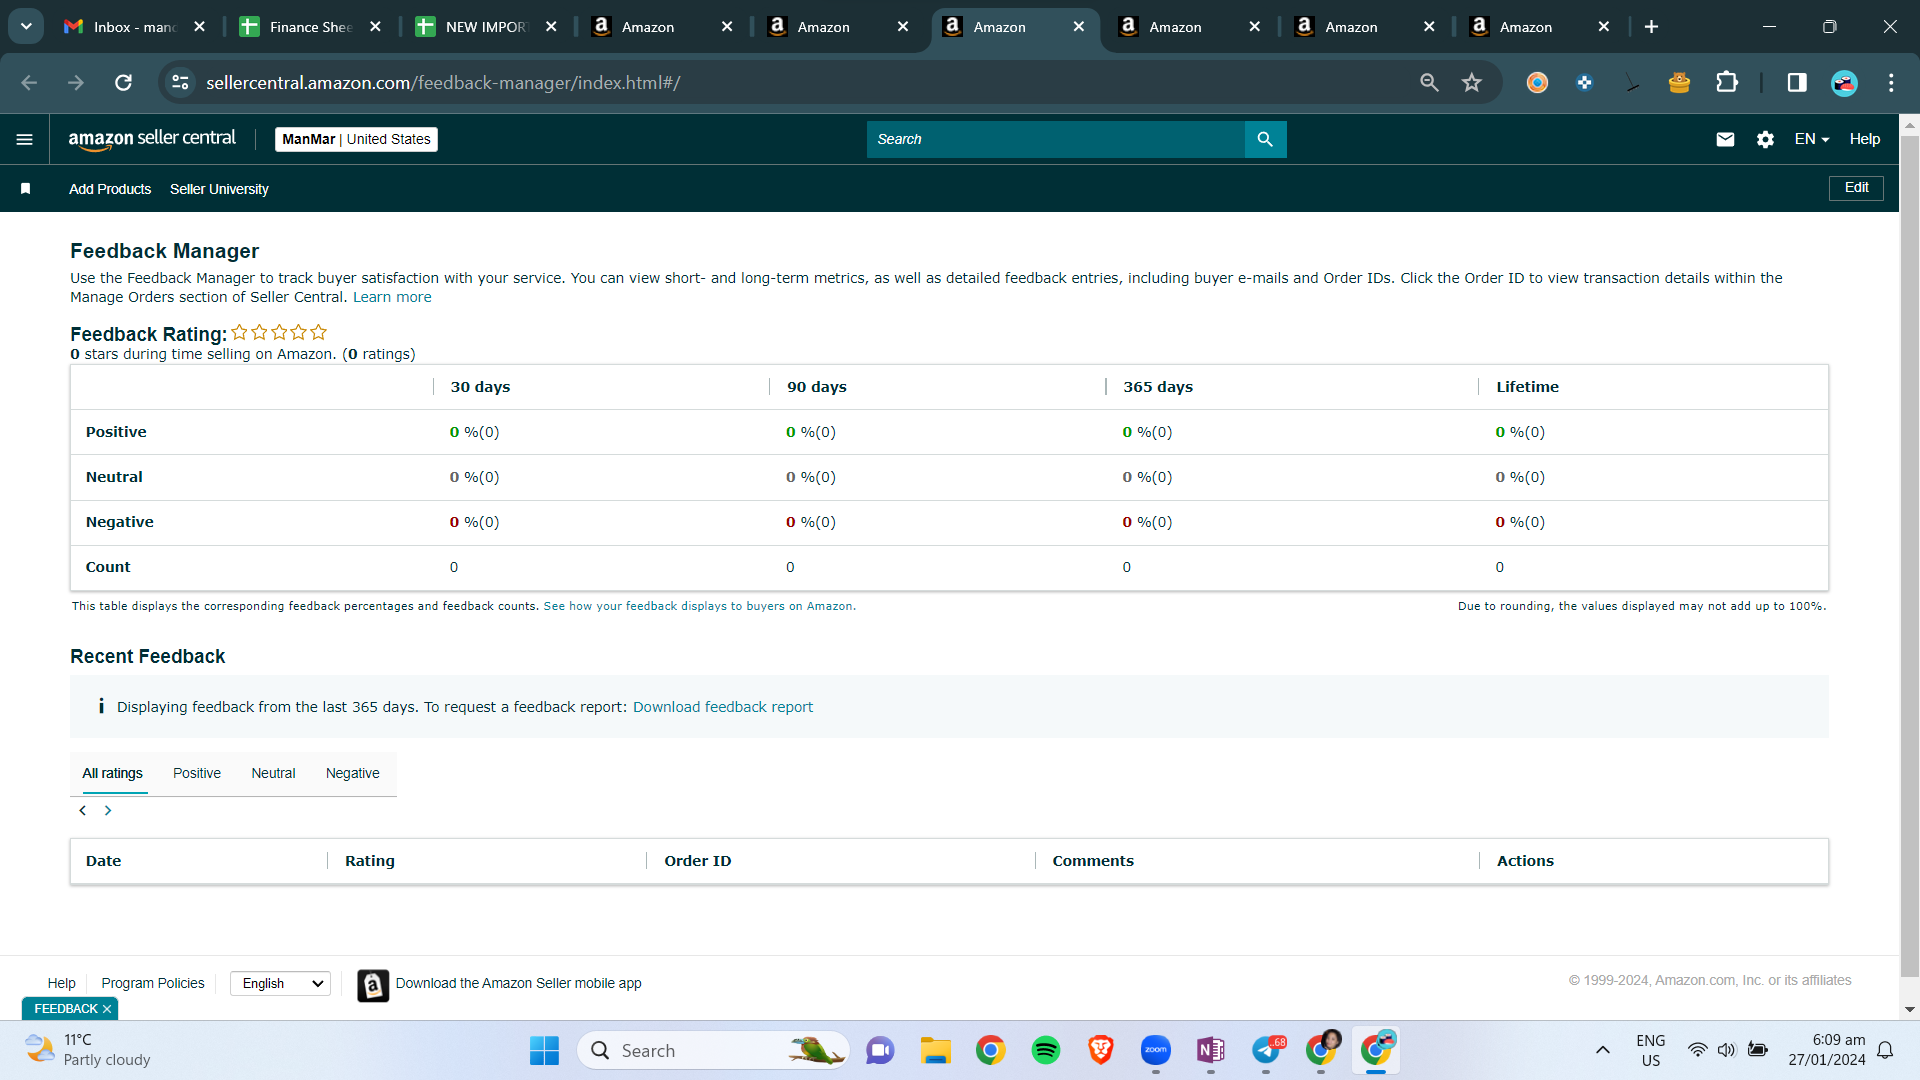
Task: Open OneNote from the taskbar
Action: tap(1211, 1050)
